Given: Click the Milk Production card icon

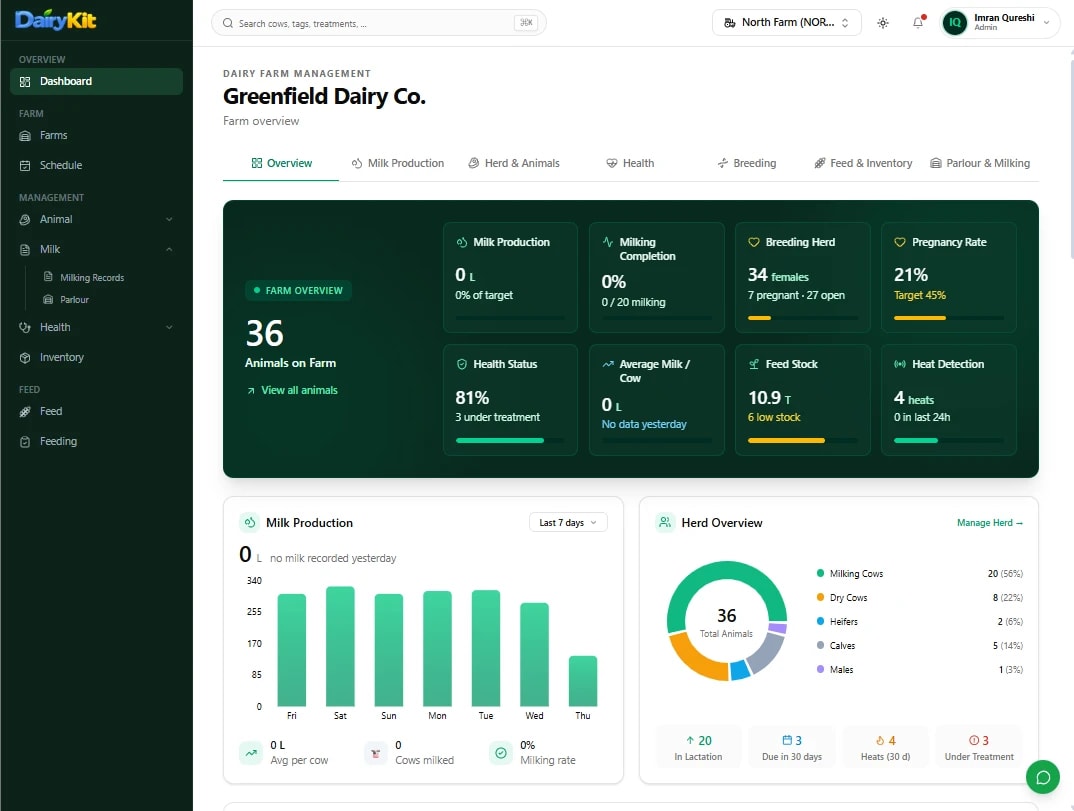Looking at the screenshot, I should click(x=249, y=523).
